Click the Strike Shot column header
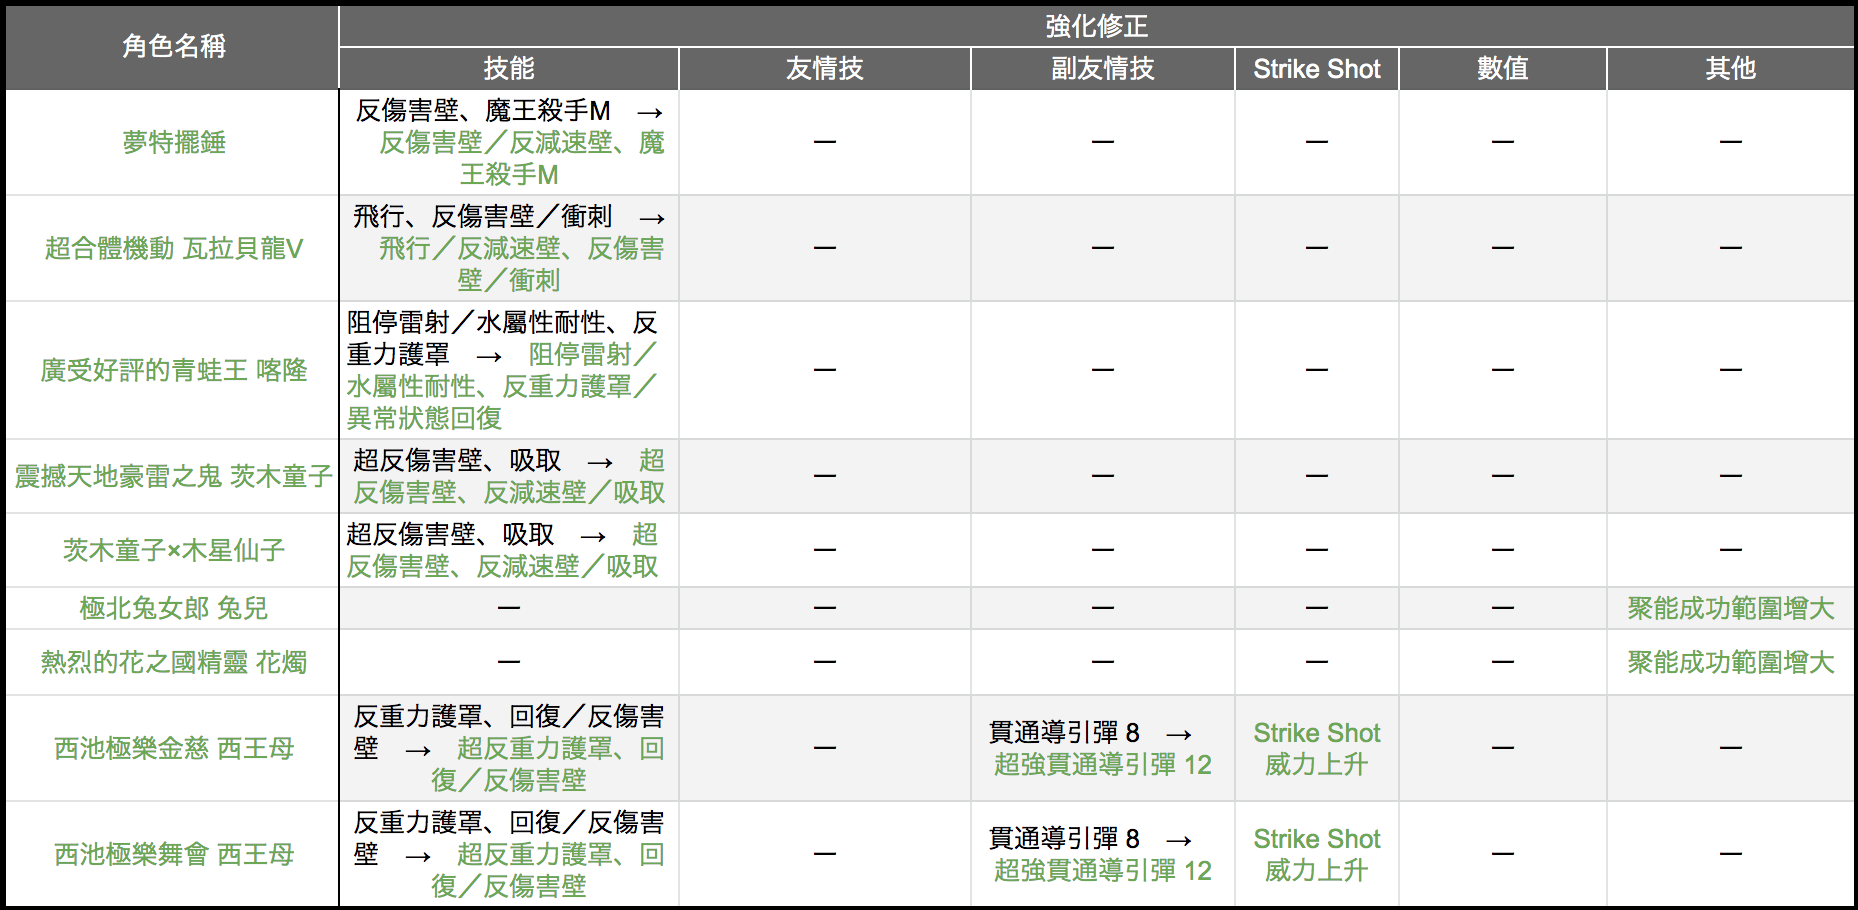The width and height of the screenshot is (1858, 910). (x=1317, y=69)
